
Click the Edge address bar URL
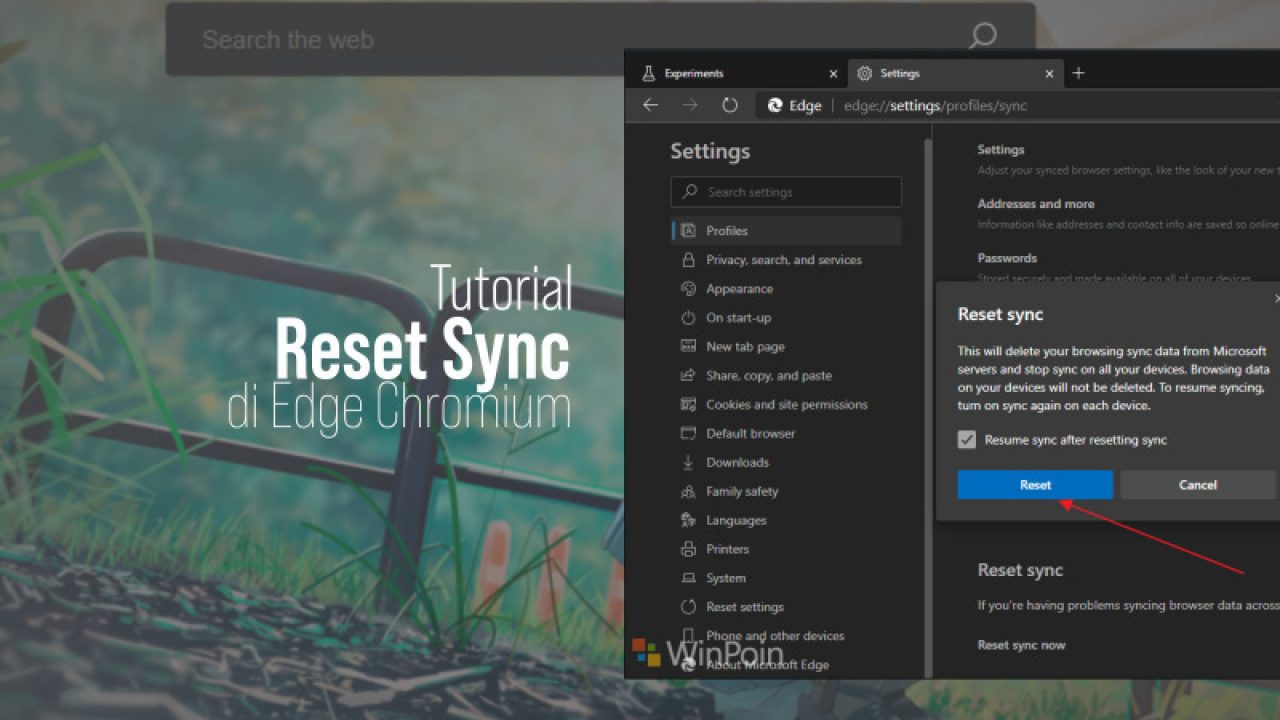tap(935, 106)
